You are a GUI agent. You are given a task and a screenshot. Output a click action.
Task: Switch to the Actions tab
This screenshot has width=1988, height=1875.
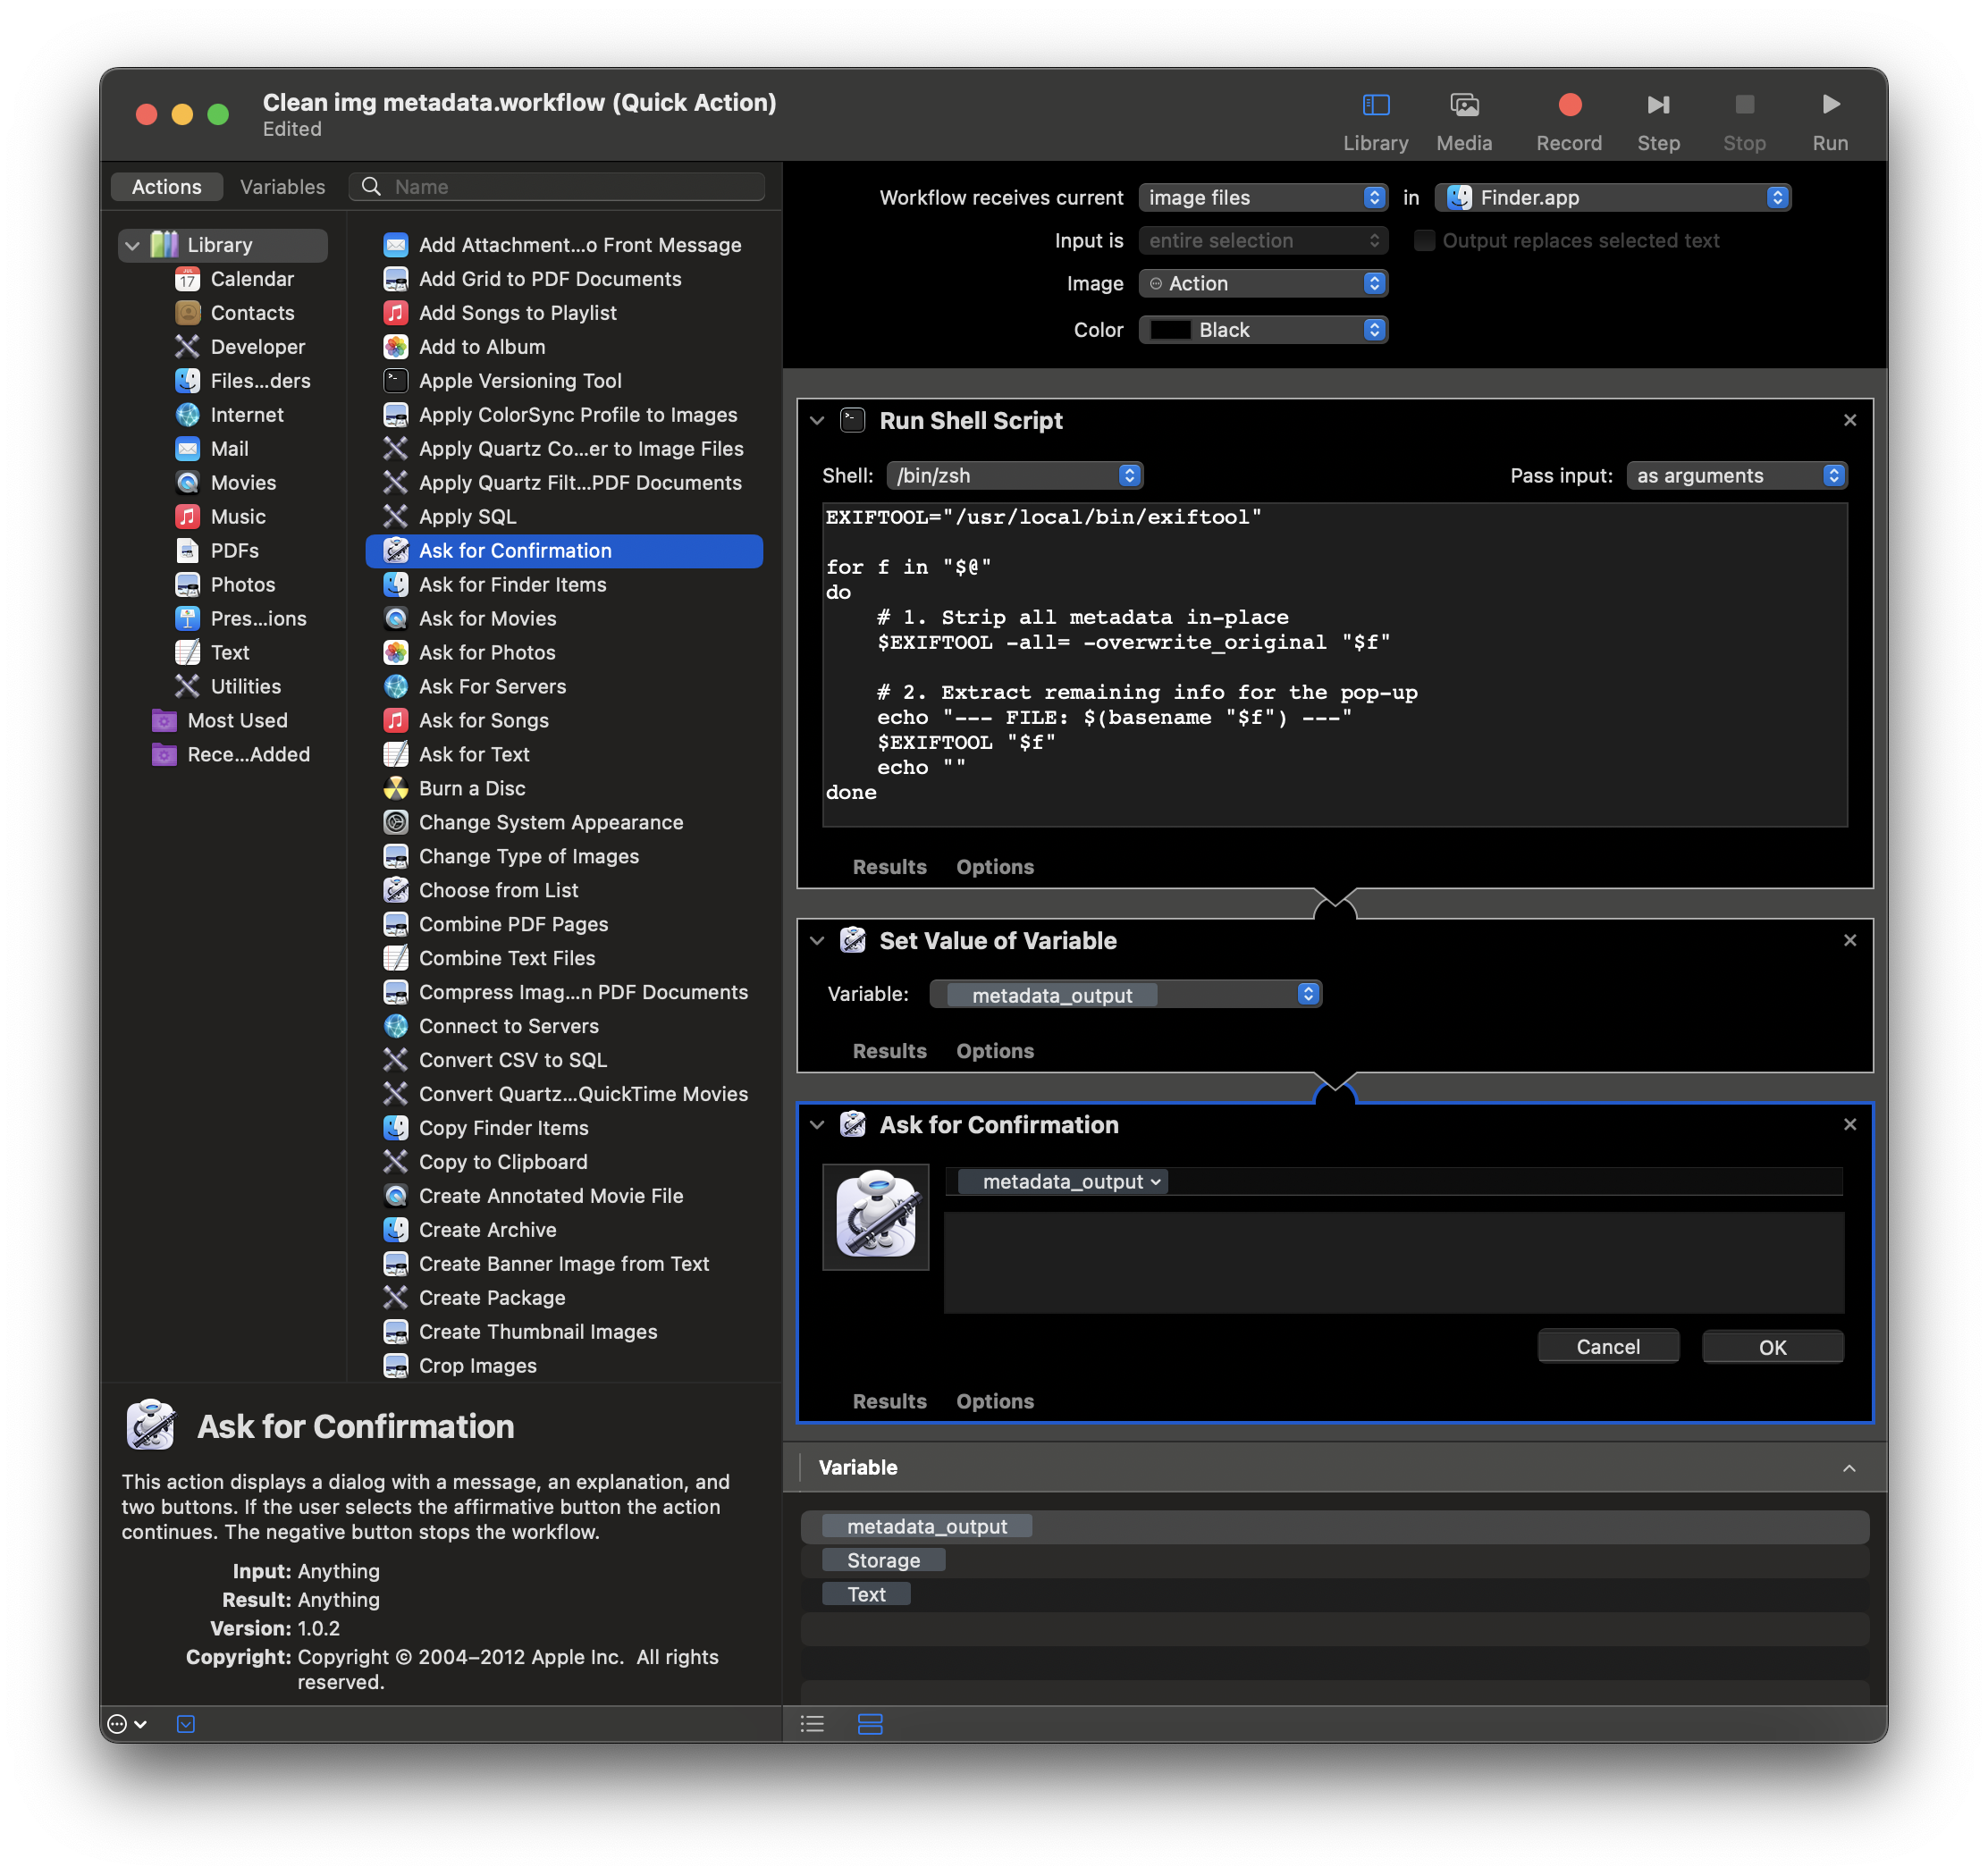[x=166, y=186]
